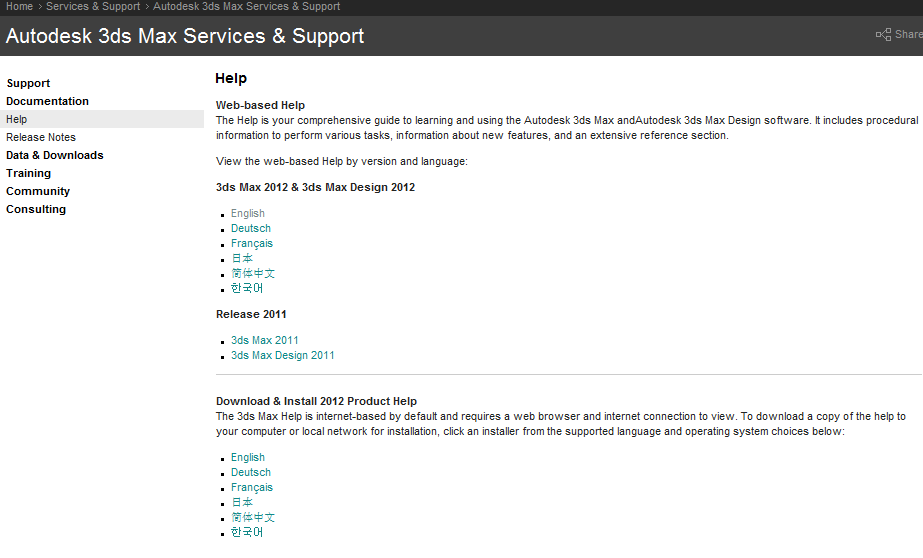The width and height of the screenshot is (923, 558).
Task: Go to Home breadcrumb link
Action: pyautogui.click(x=19, y=6)
